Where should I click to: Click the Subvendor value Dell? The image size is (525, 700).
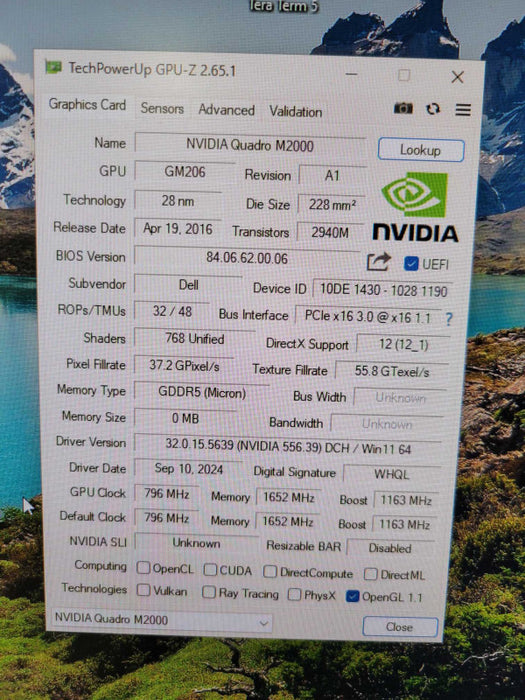(x=188, y=285)
